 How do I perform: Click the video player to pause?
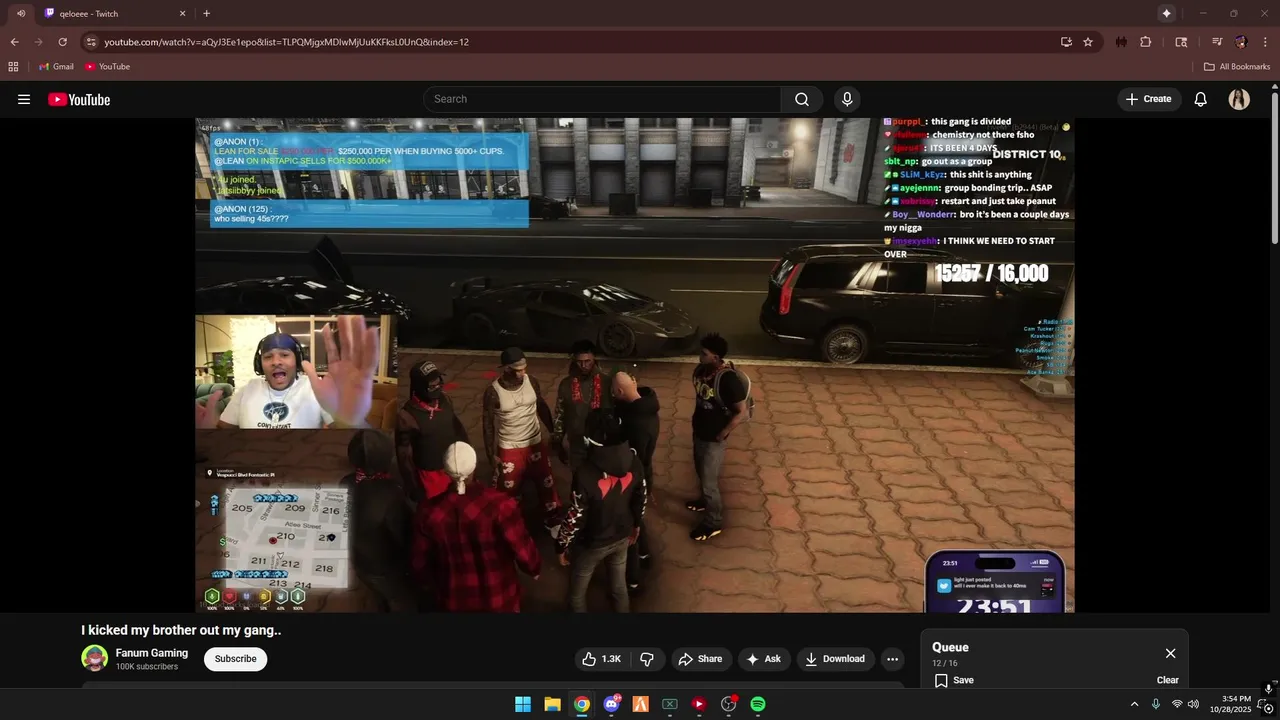pyautogui.click(x=635, y=365)
